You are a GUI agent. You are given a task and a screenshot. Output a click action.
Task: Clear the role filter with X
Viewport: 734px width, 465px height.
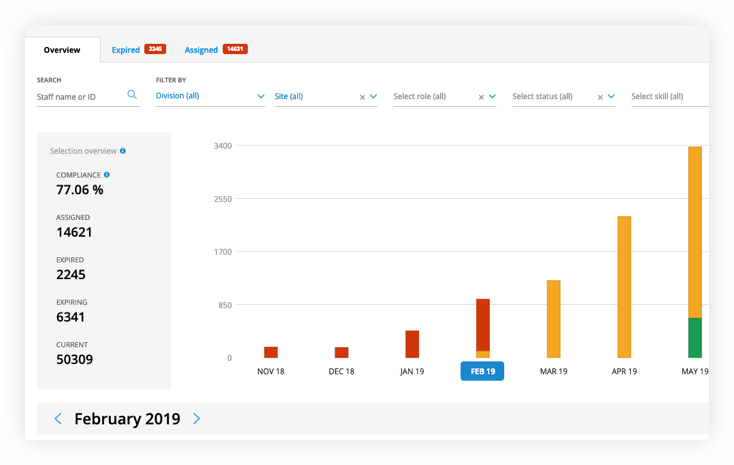coord(481,97)
